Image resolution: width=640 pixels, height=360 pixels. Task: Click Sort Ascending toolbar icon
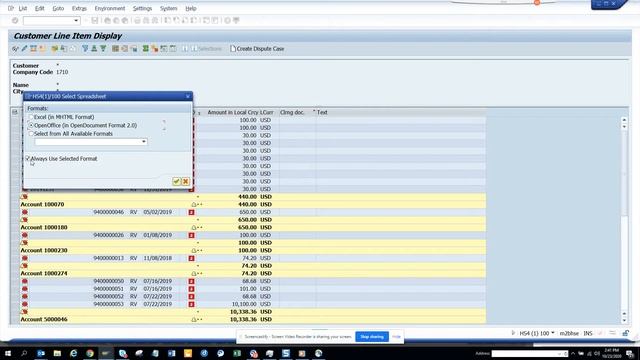point(94,49)
